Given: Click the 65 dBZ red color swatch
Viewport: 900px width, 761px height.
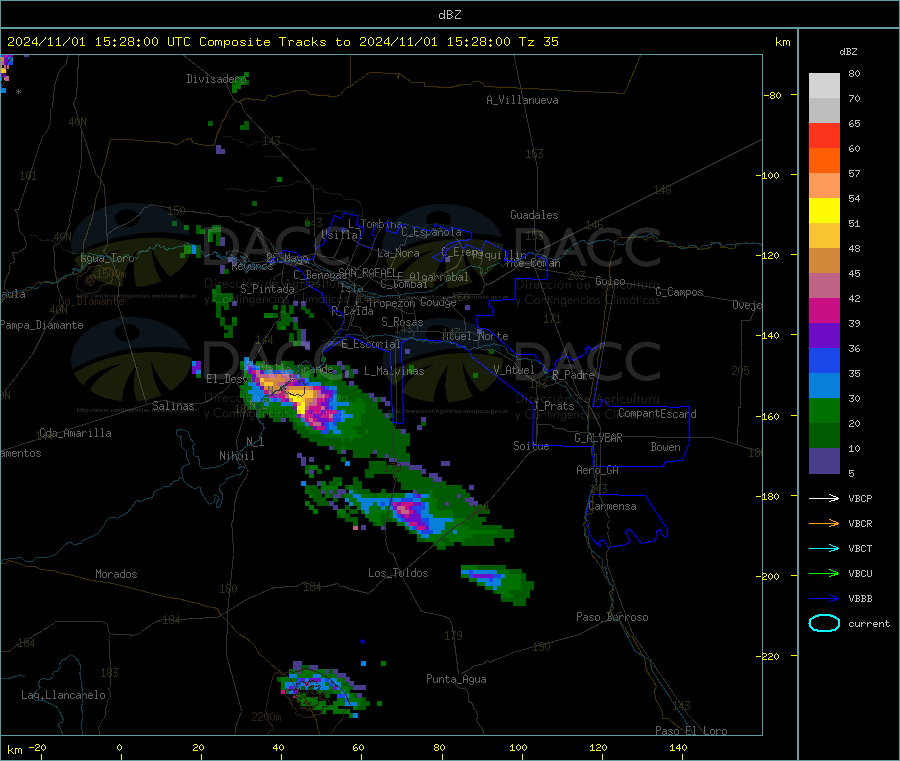Looking at the screenshot, I should (x=824, y=135).
